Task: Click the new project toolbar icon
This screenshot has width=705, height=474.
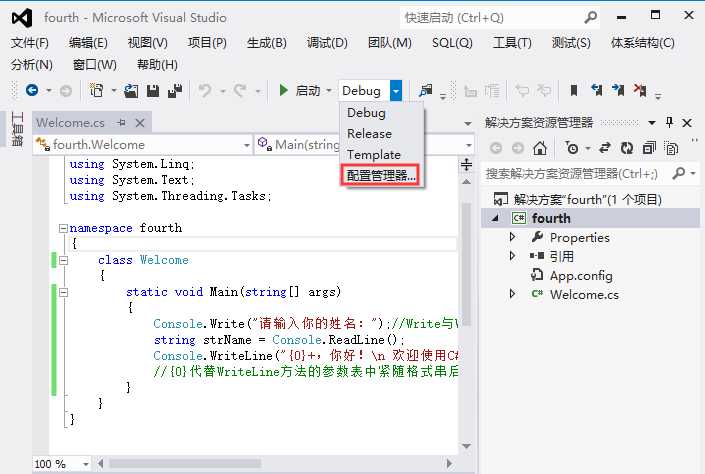Action: coord(96,91)
